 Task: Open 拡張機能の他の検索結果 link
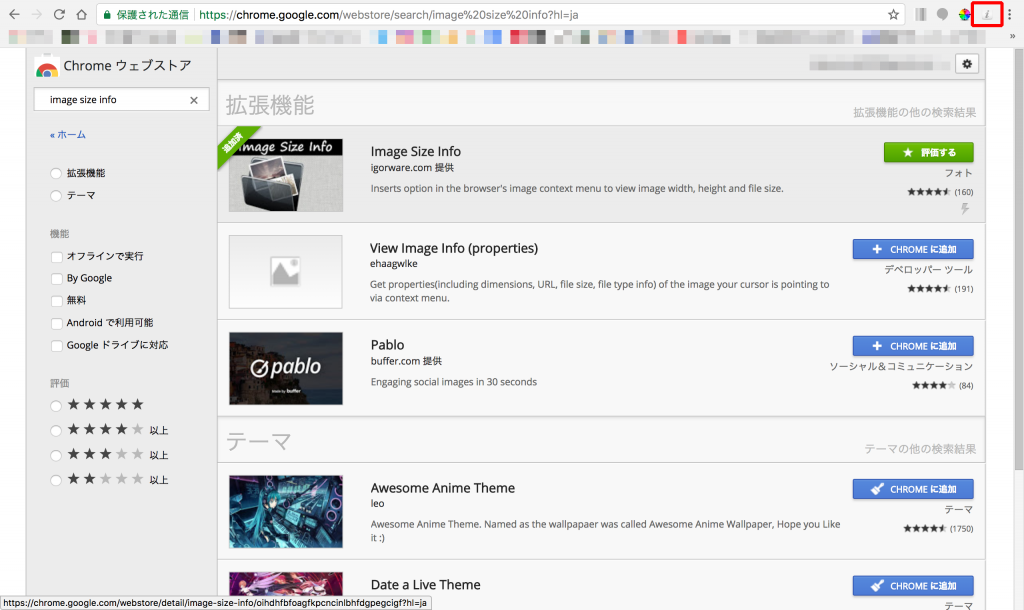914,112
